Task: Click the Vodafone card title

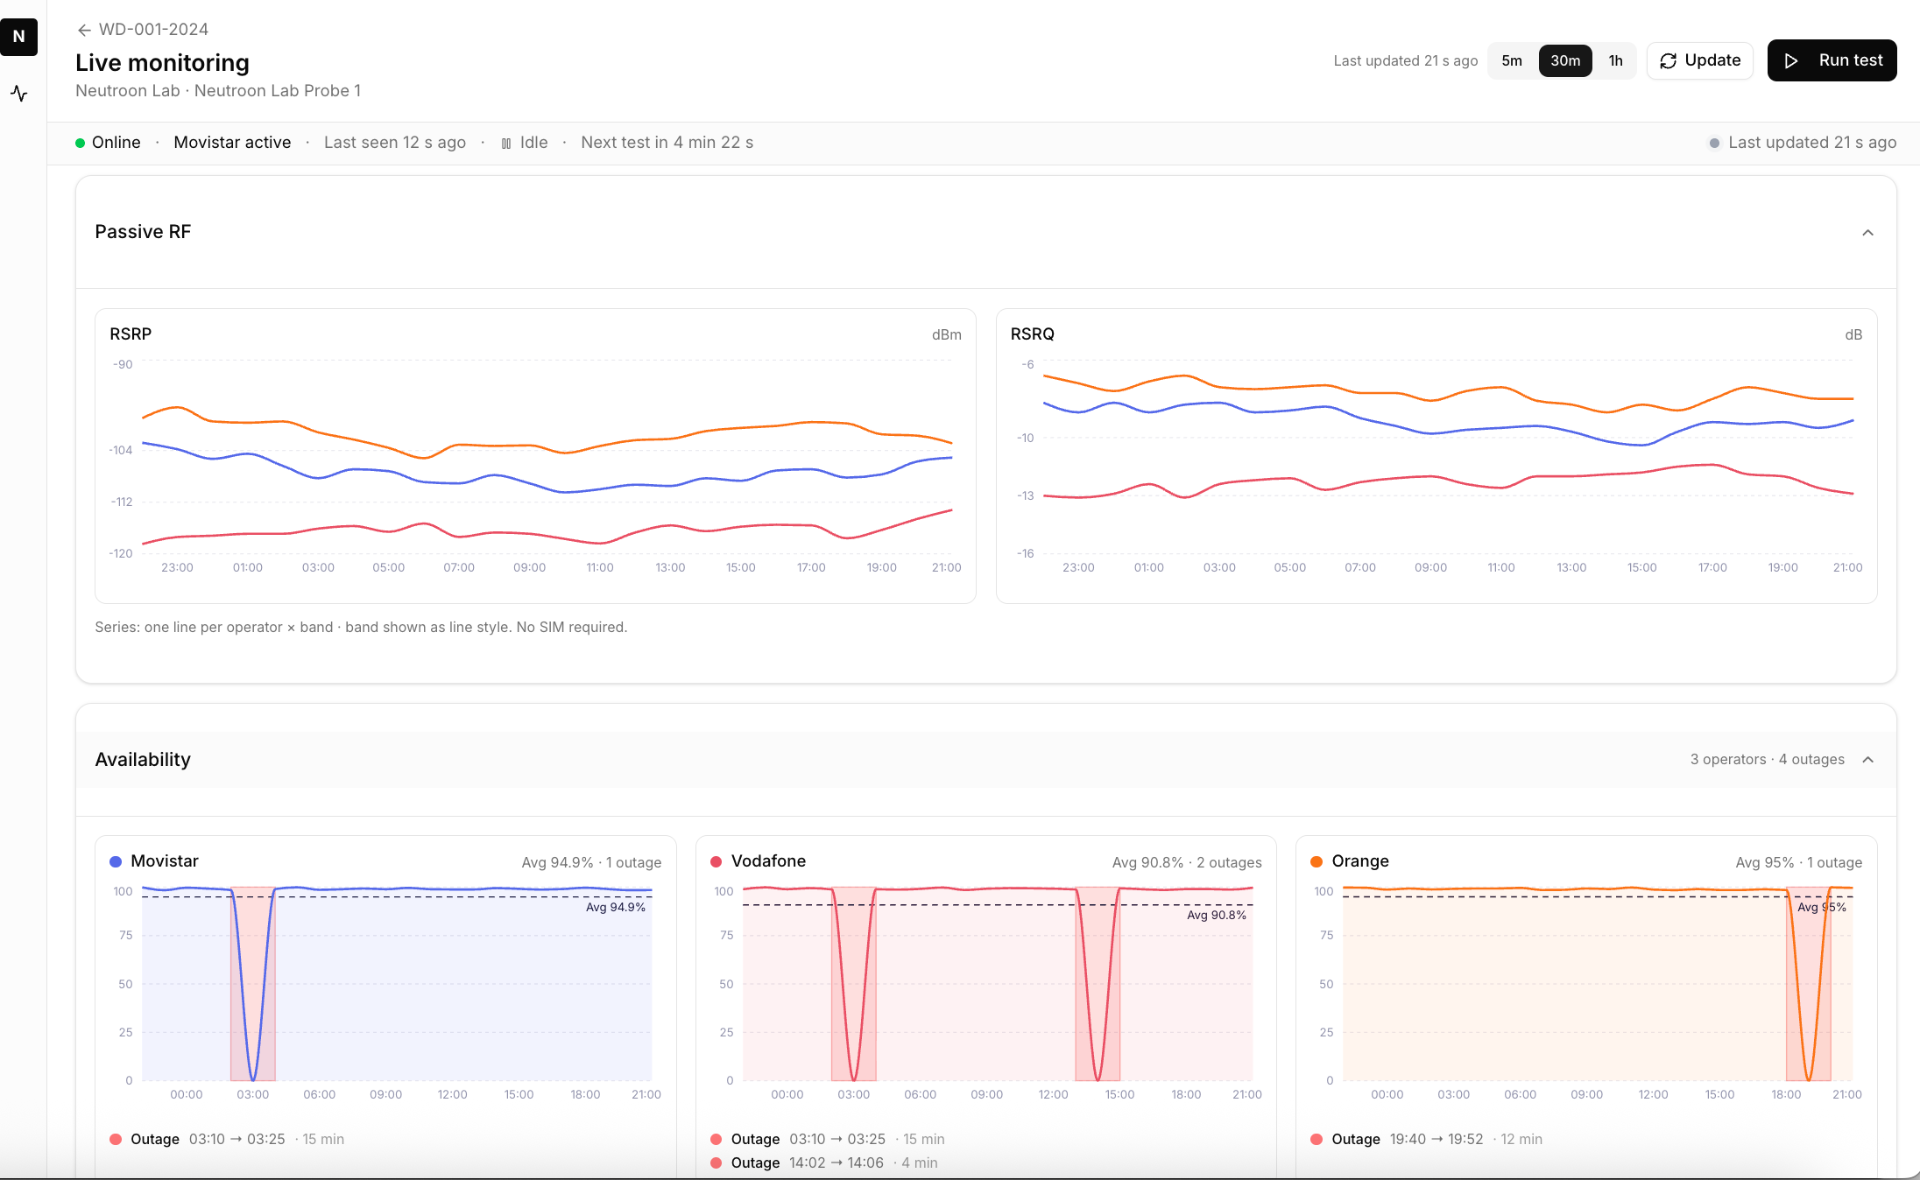Action: tap(768, 862)
